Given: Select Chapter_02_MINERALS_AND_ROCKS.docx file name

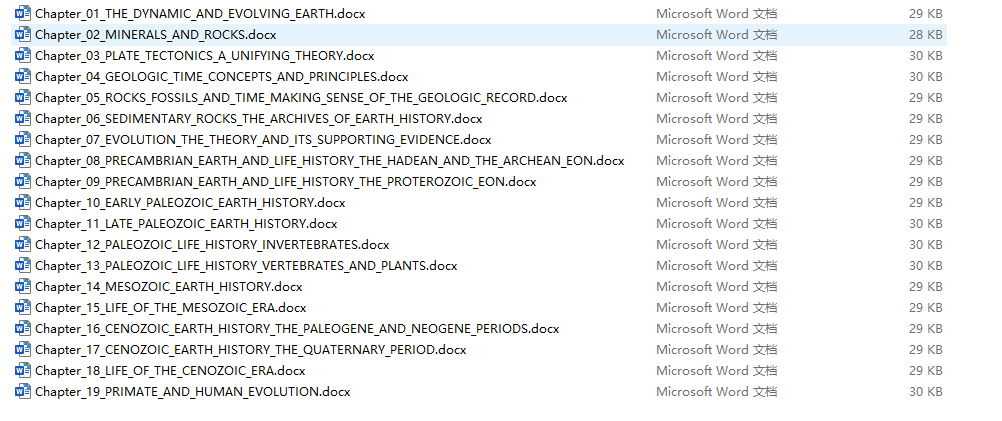Looking at the screenshot, I should coord(156,35).
